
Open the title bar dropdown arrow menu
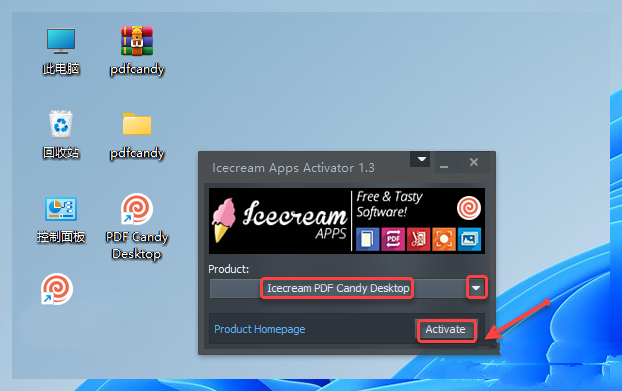point(421,159)
